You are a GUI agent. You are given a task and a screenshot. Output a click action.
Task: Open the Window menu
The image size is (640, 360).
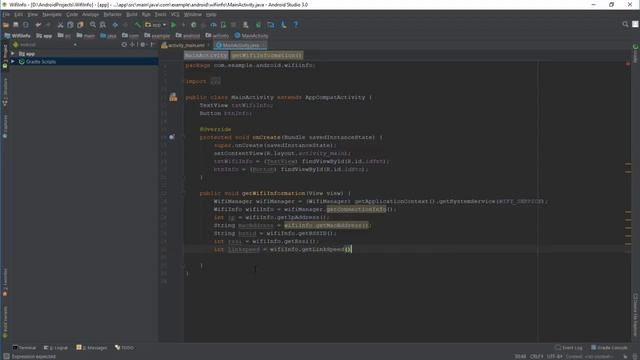[x=193, y=14]
